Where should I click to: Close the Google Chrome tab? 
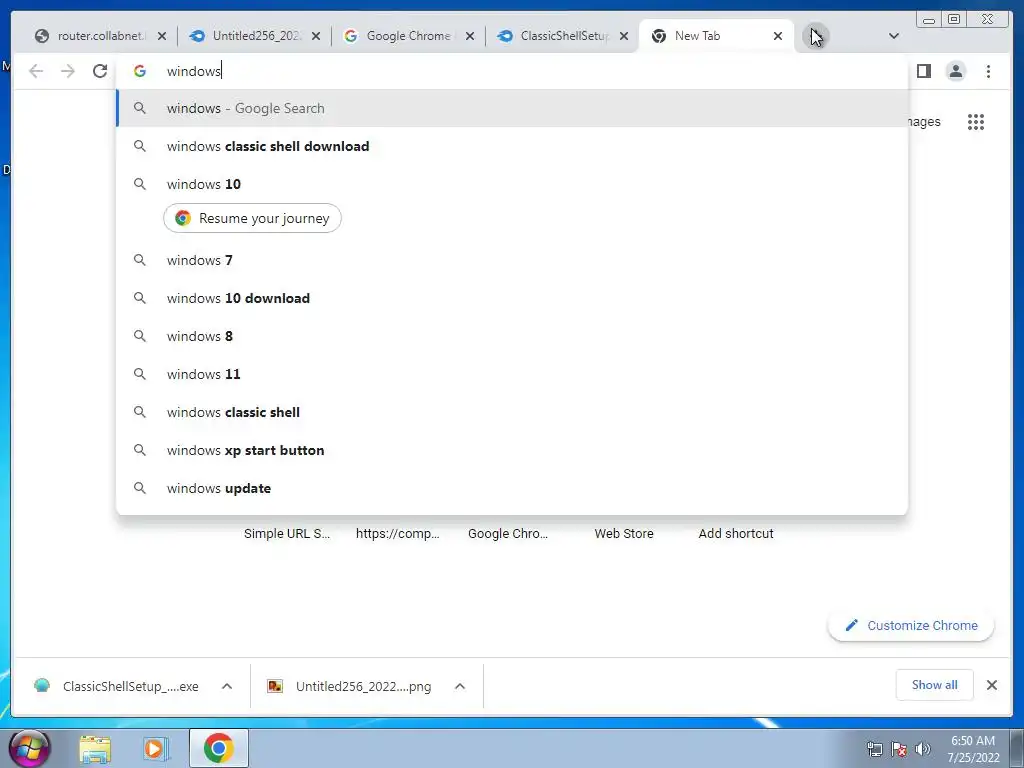pos(470,36)
